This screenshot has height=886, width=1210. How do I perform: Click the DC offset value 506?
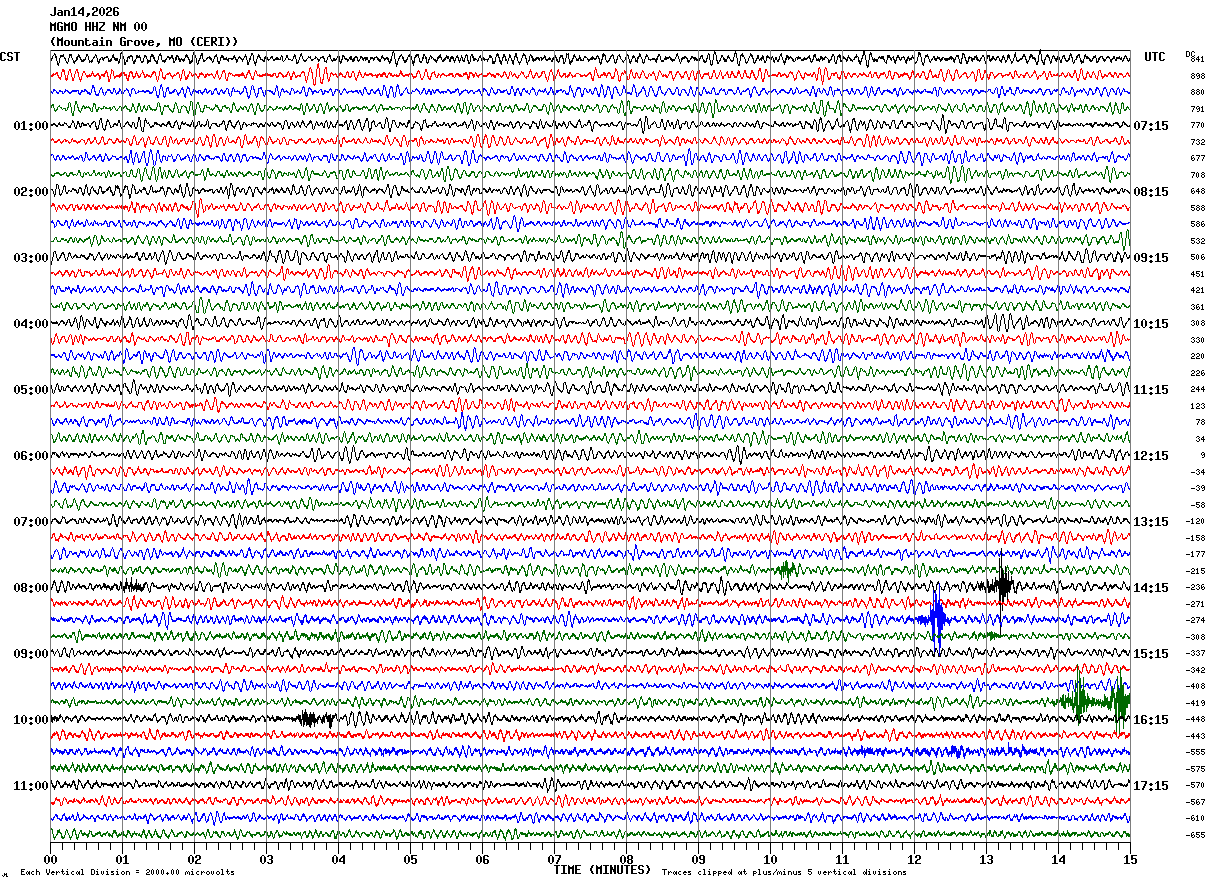1197,258
